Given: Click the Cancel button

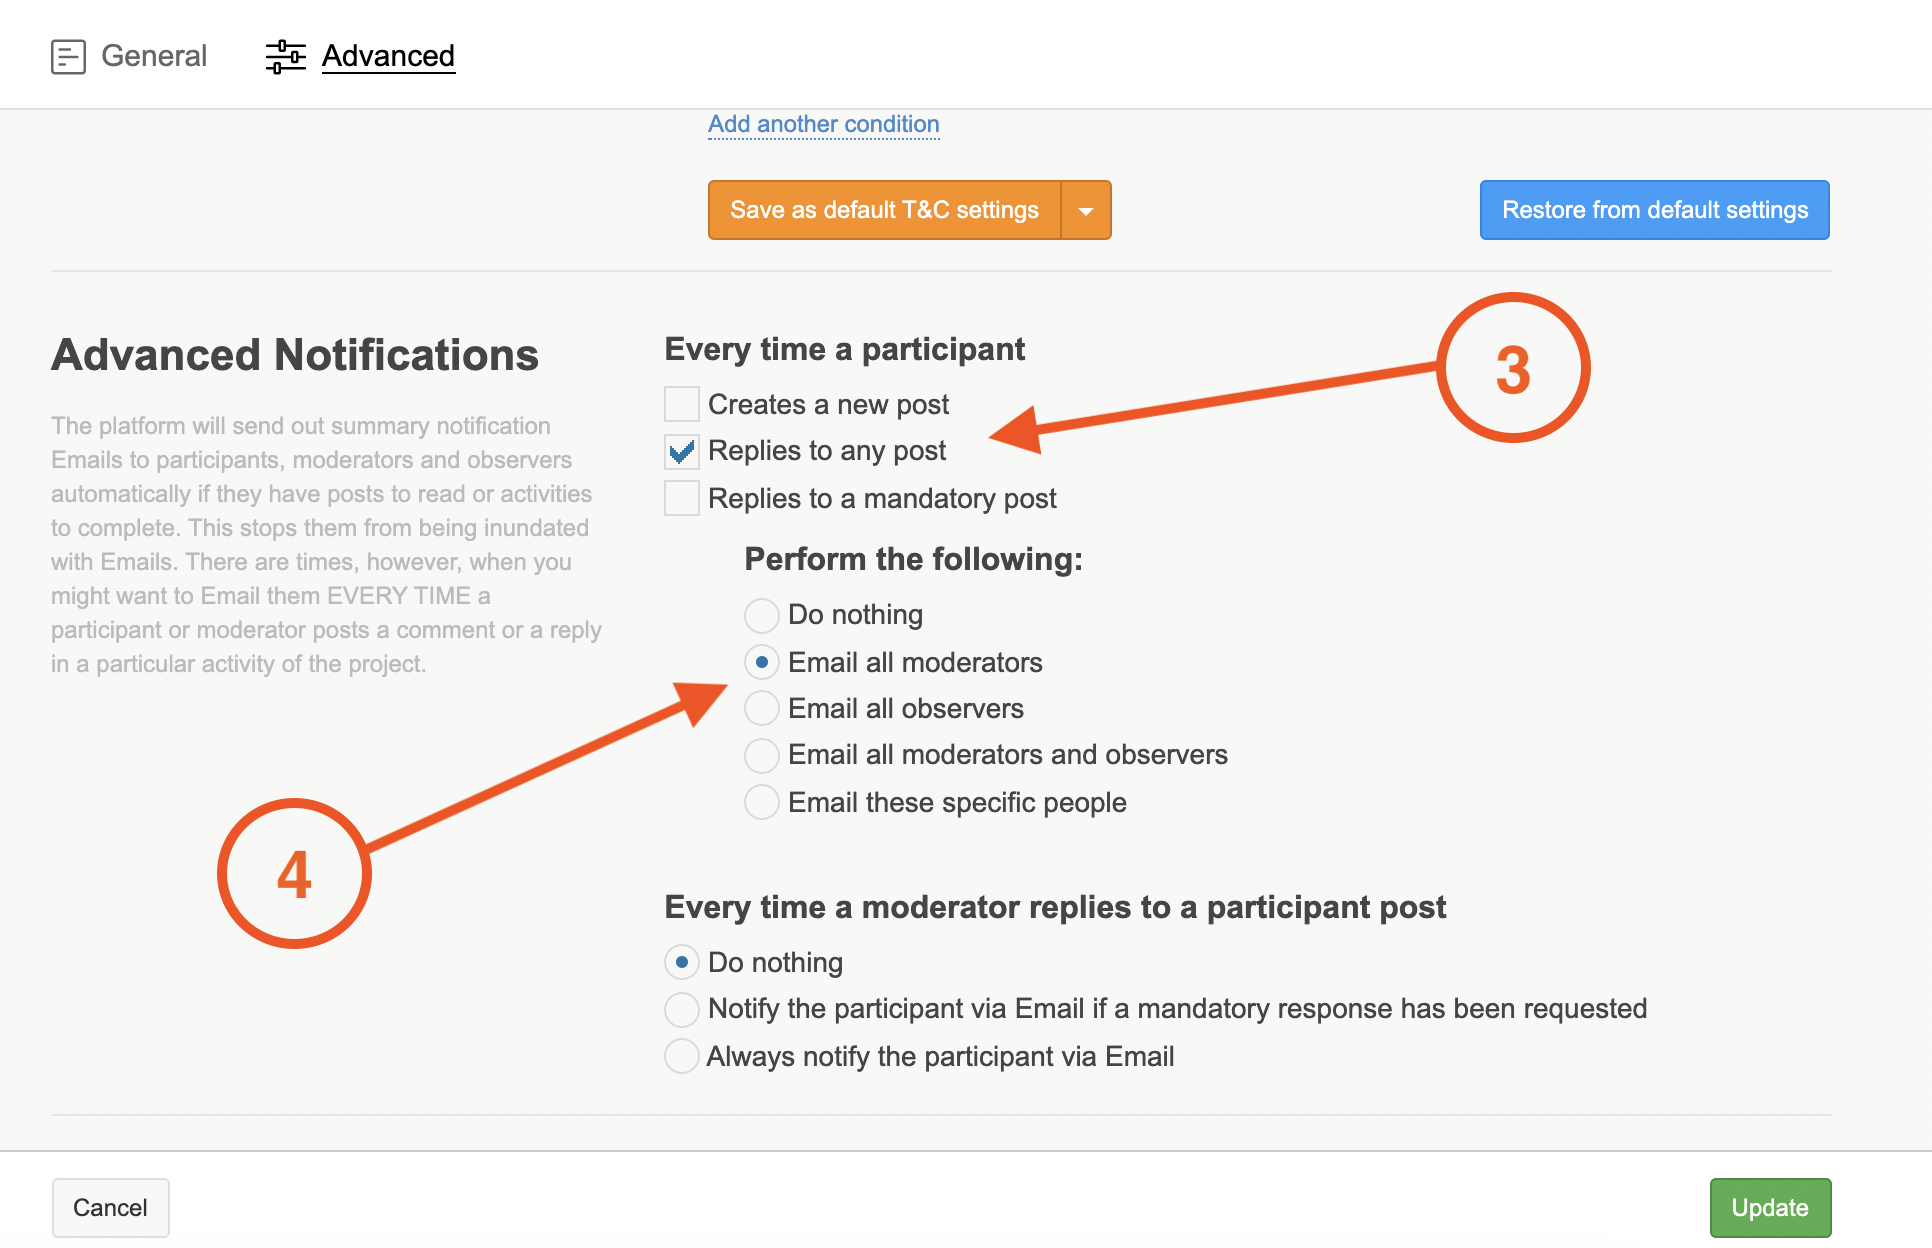Looking at the screenshot, I should click(110, 1207).
